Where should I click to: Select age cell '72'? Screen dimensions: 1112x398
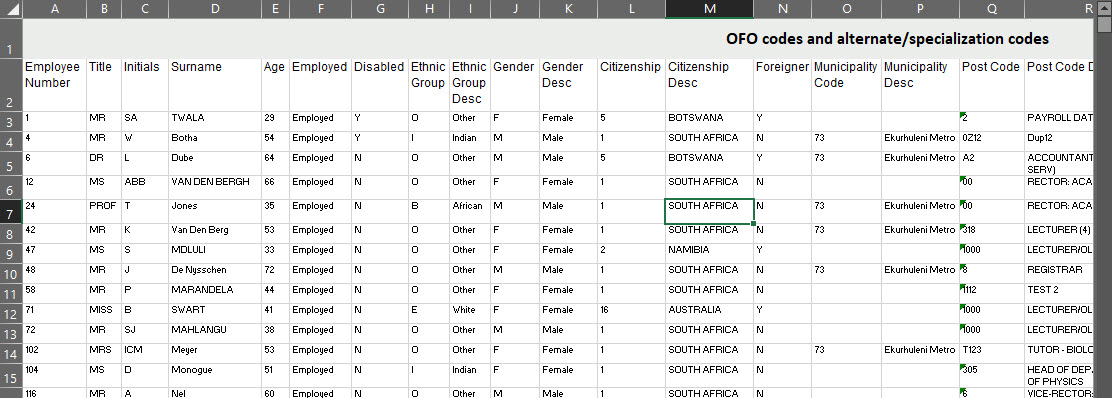point(275,273)
